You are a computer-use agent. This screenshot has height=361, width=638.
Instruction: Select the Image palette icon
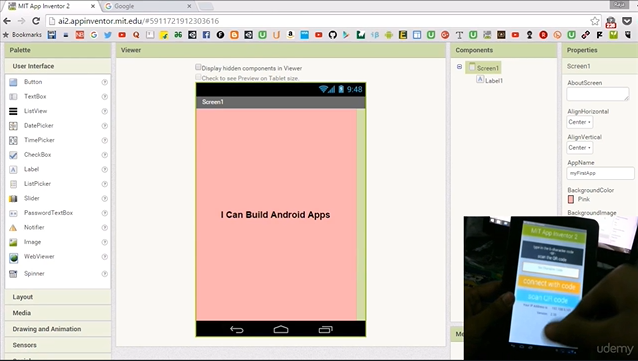13,242
